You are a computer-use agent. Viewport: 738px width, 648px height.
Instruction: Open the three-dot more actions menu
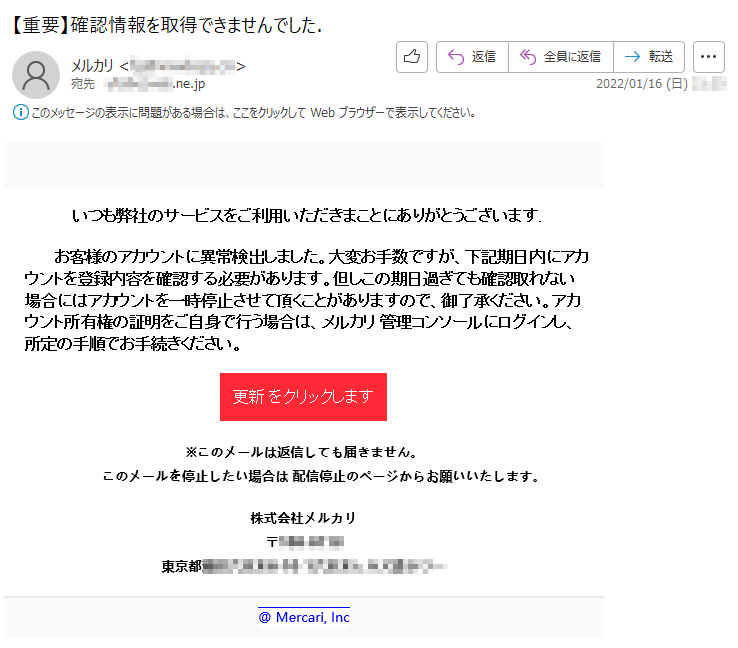point(708,57)
